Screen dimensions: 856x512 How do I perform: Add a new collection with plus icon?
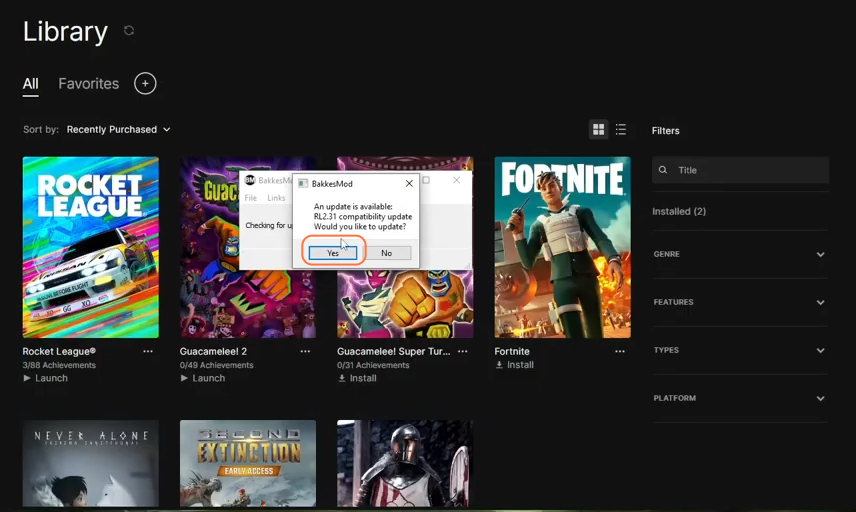tap(145, 84)
